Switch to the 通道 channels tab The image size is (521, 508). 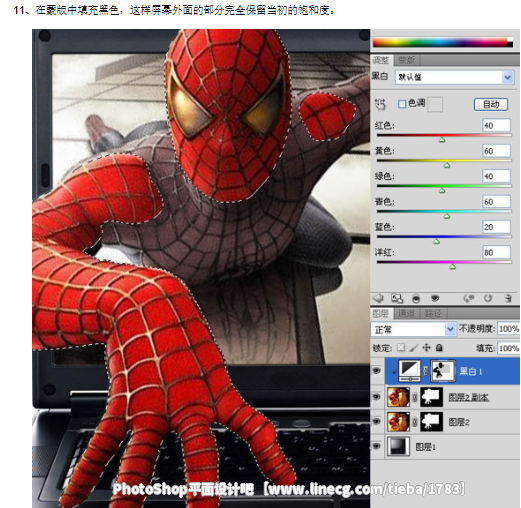point(406,313)
